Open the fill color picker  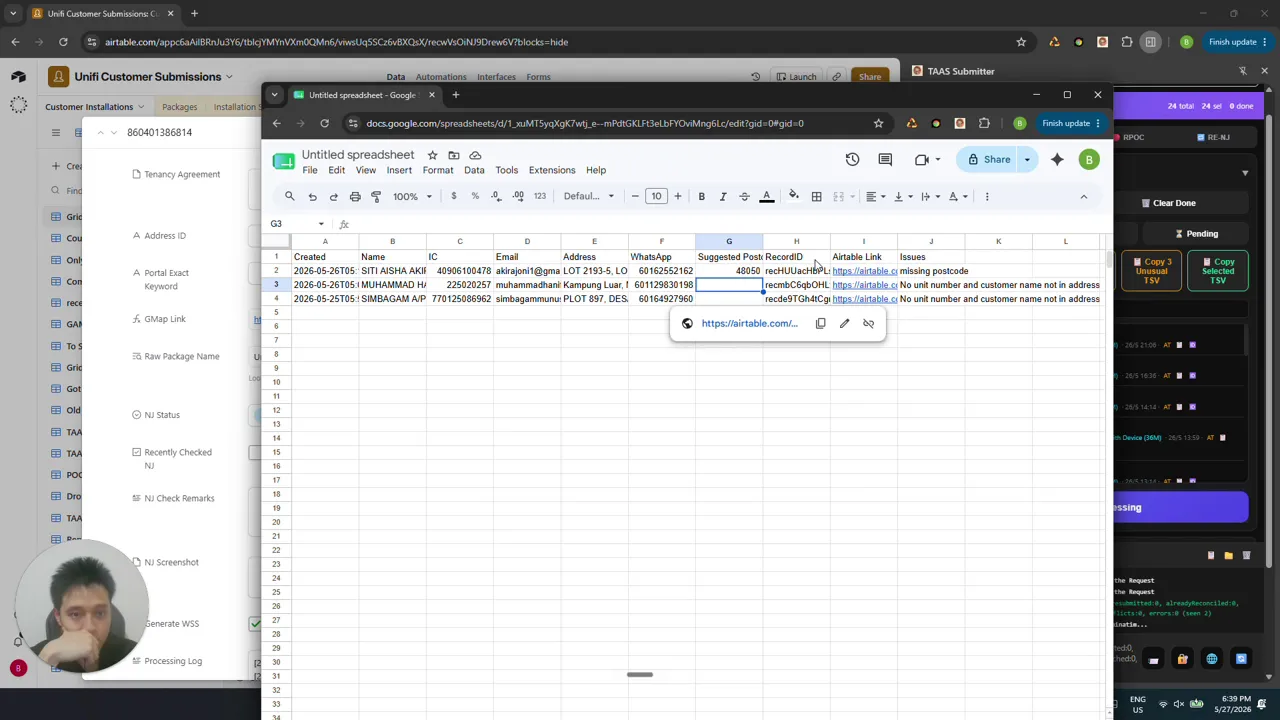[x=794, y=196]
